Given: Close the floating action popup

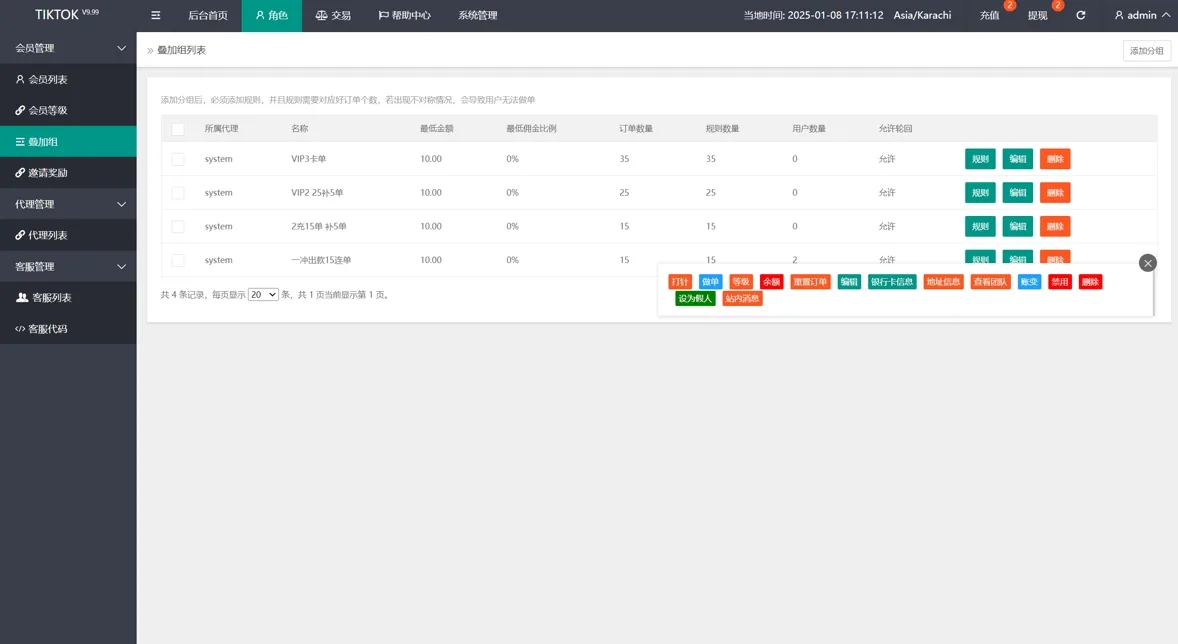Looking at the screenshot, I should coord(1147,262).
